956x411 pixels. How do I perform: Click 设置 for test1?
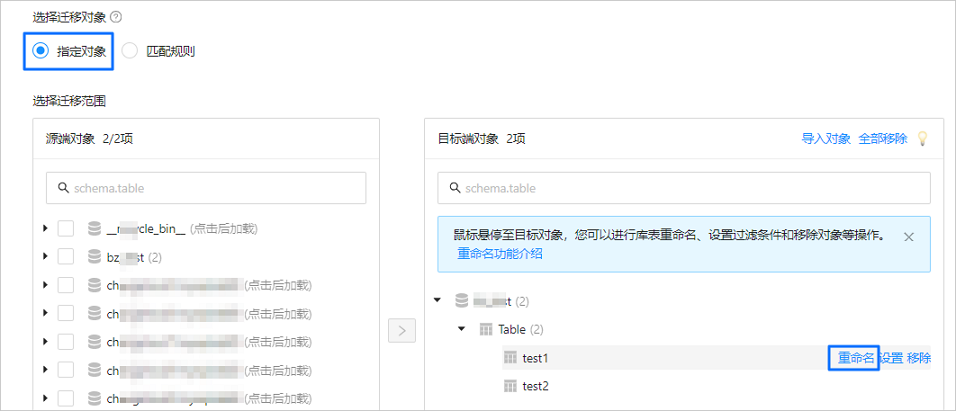tap(890, 358)
